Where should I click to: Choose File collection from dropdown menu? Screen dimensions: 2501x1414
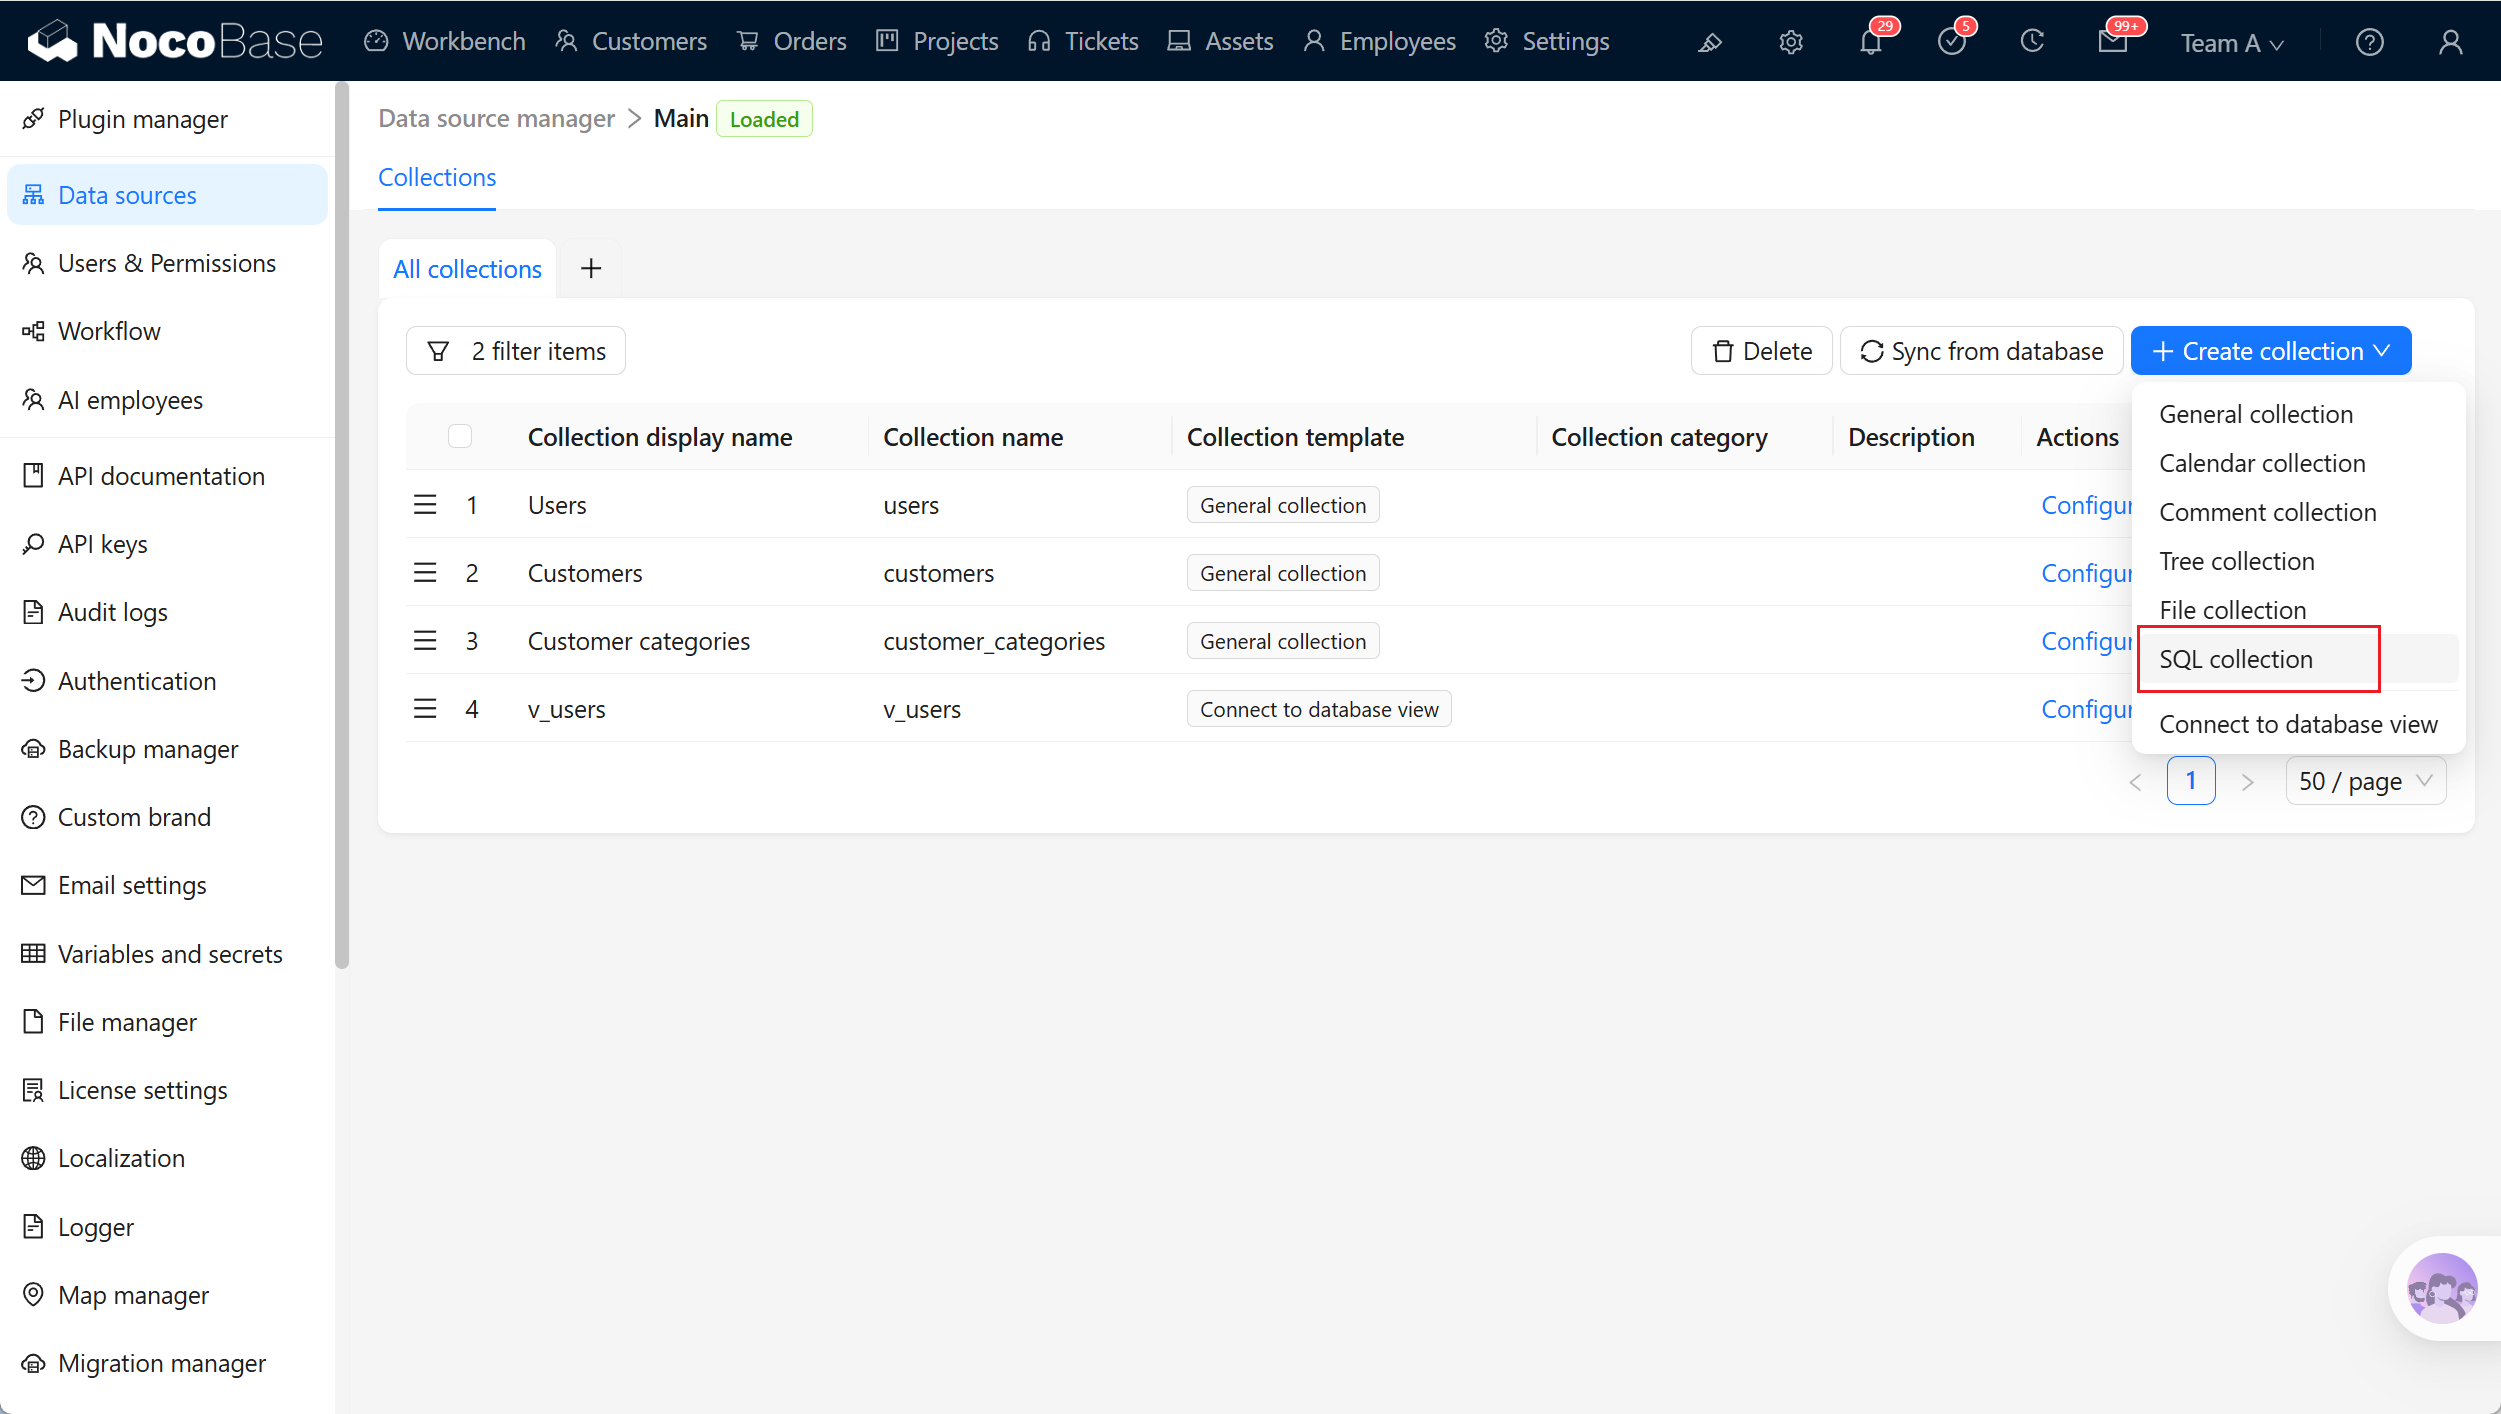point(2298,610)
